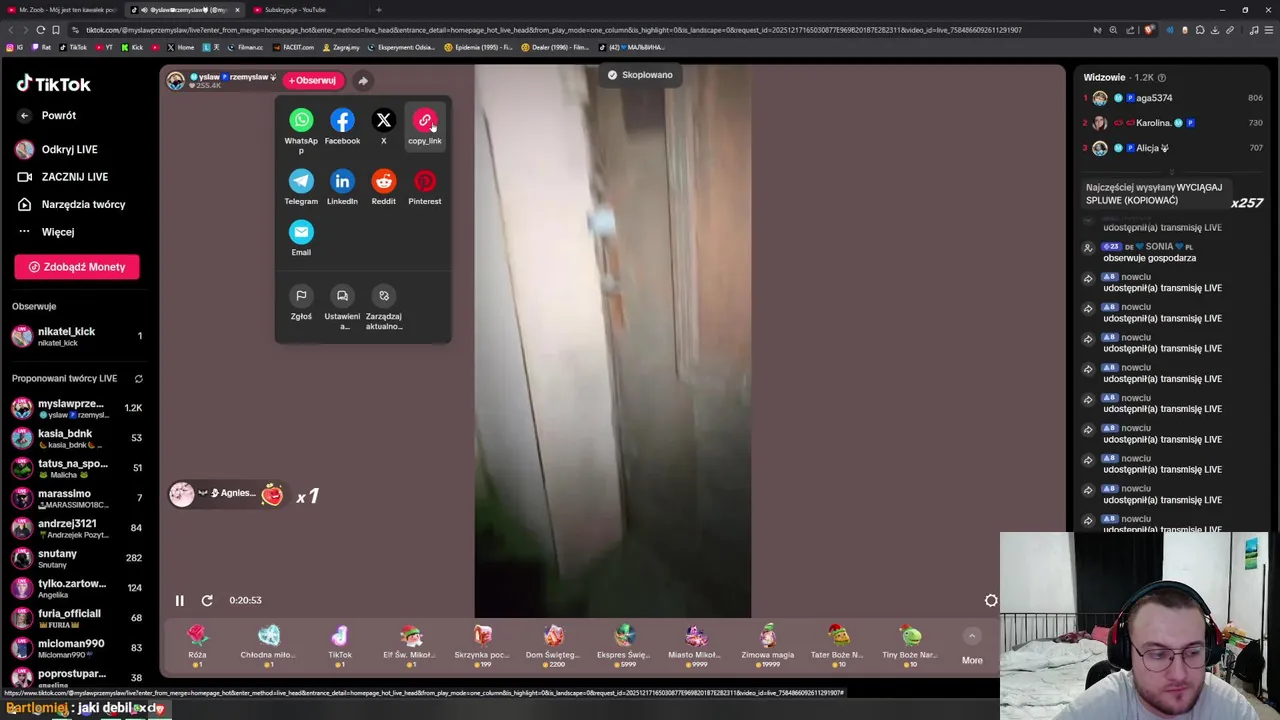Share stream on Facebook
This screenshot has width=1280, height=720.
[x=342, y=120]
